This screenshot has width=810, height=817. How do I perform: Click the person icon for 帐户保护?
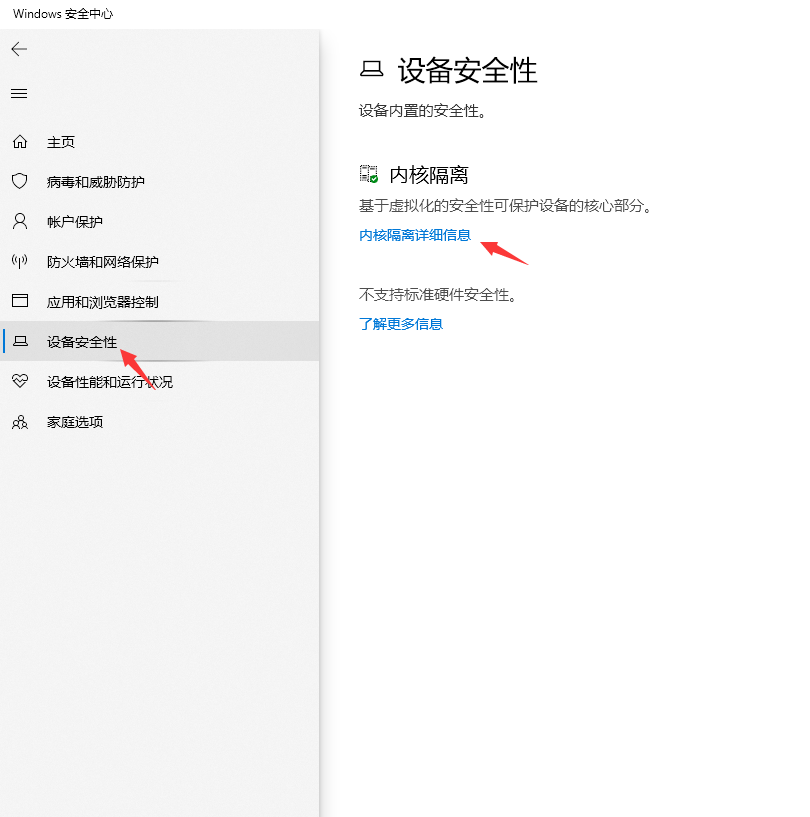[x=20, y=221]
